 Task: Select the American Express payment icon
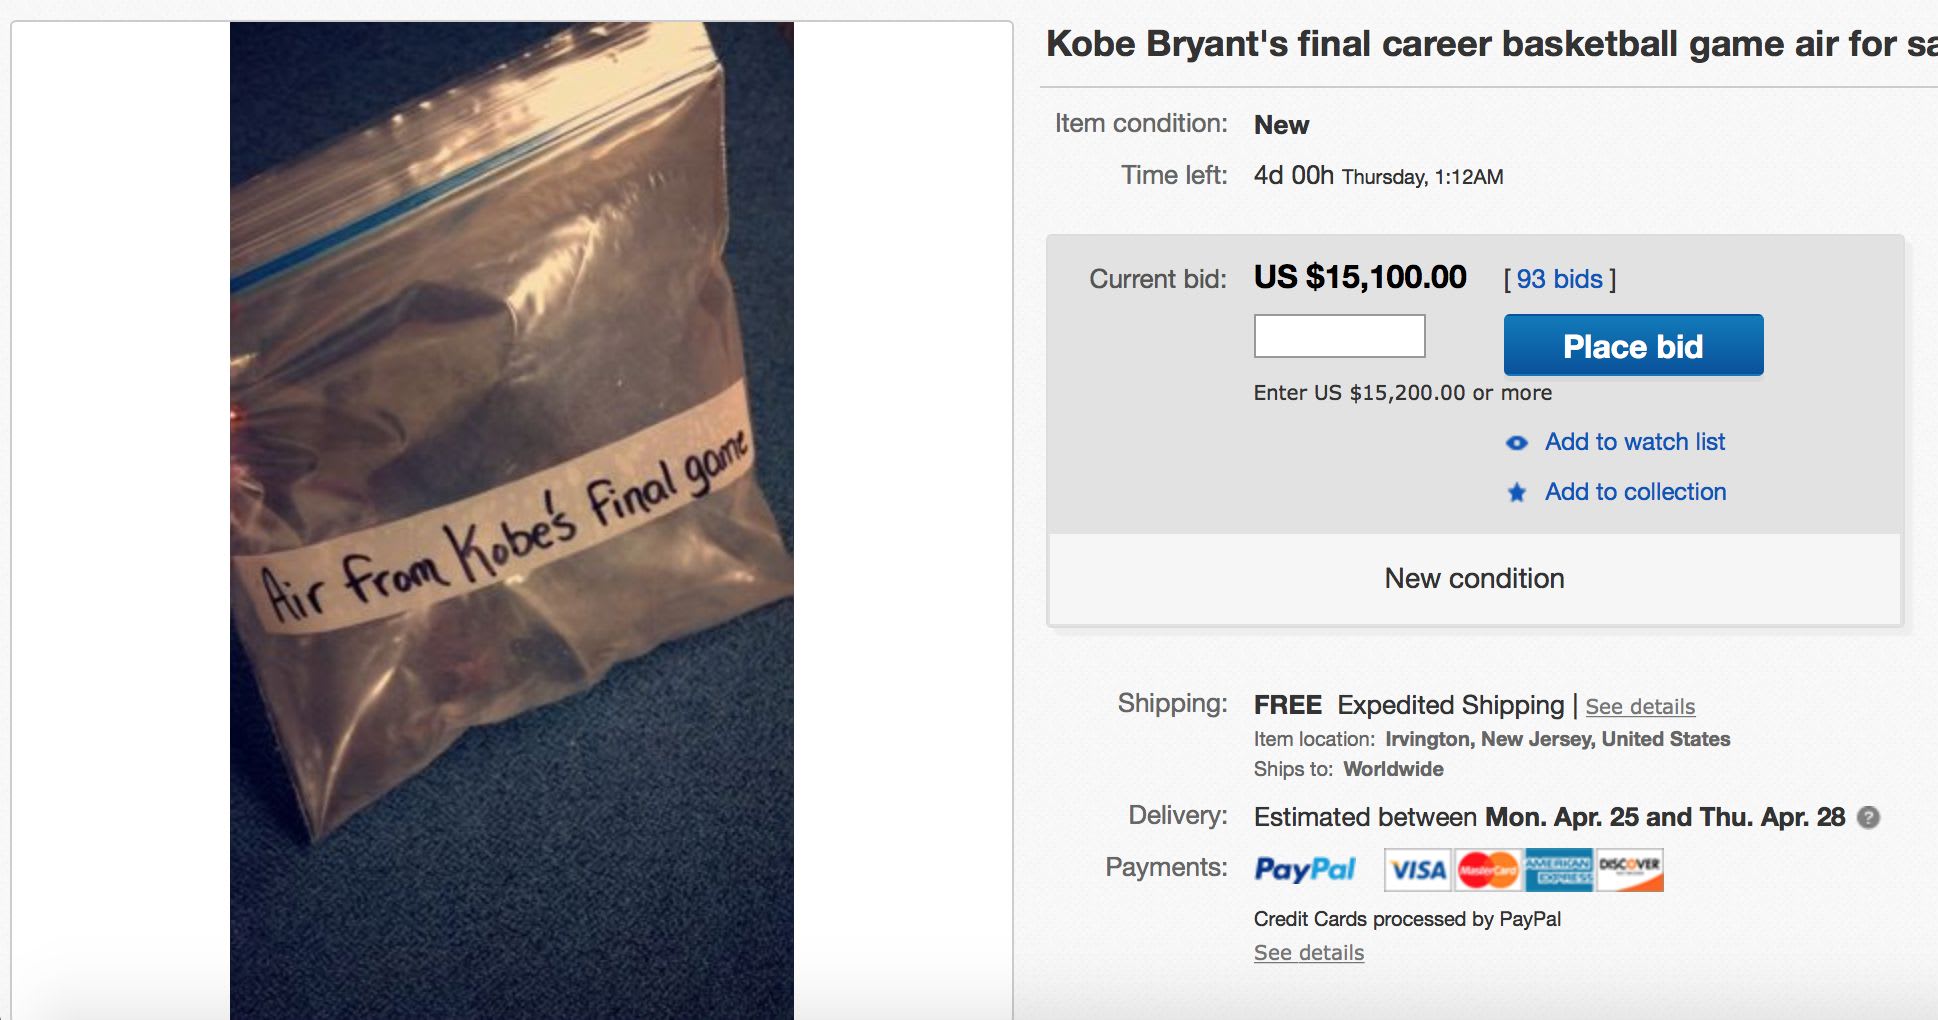(1558, 869)
